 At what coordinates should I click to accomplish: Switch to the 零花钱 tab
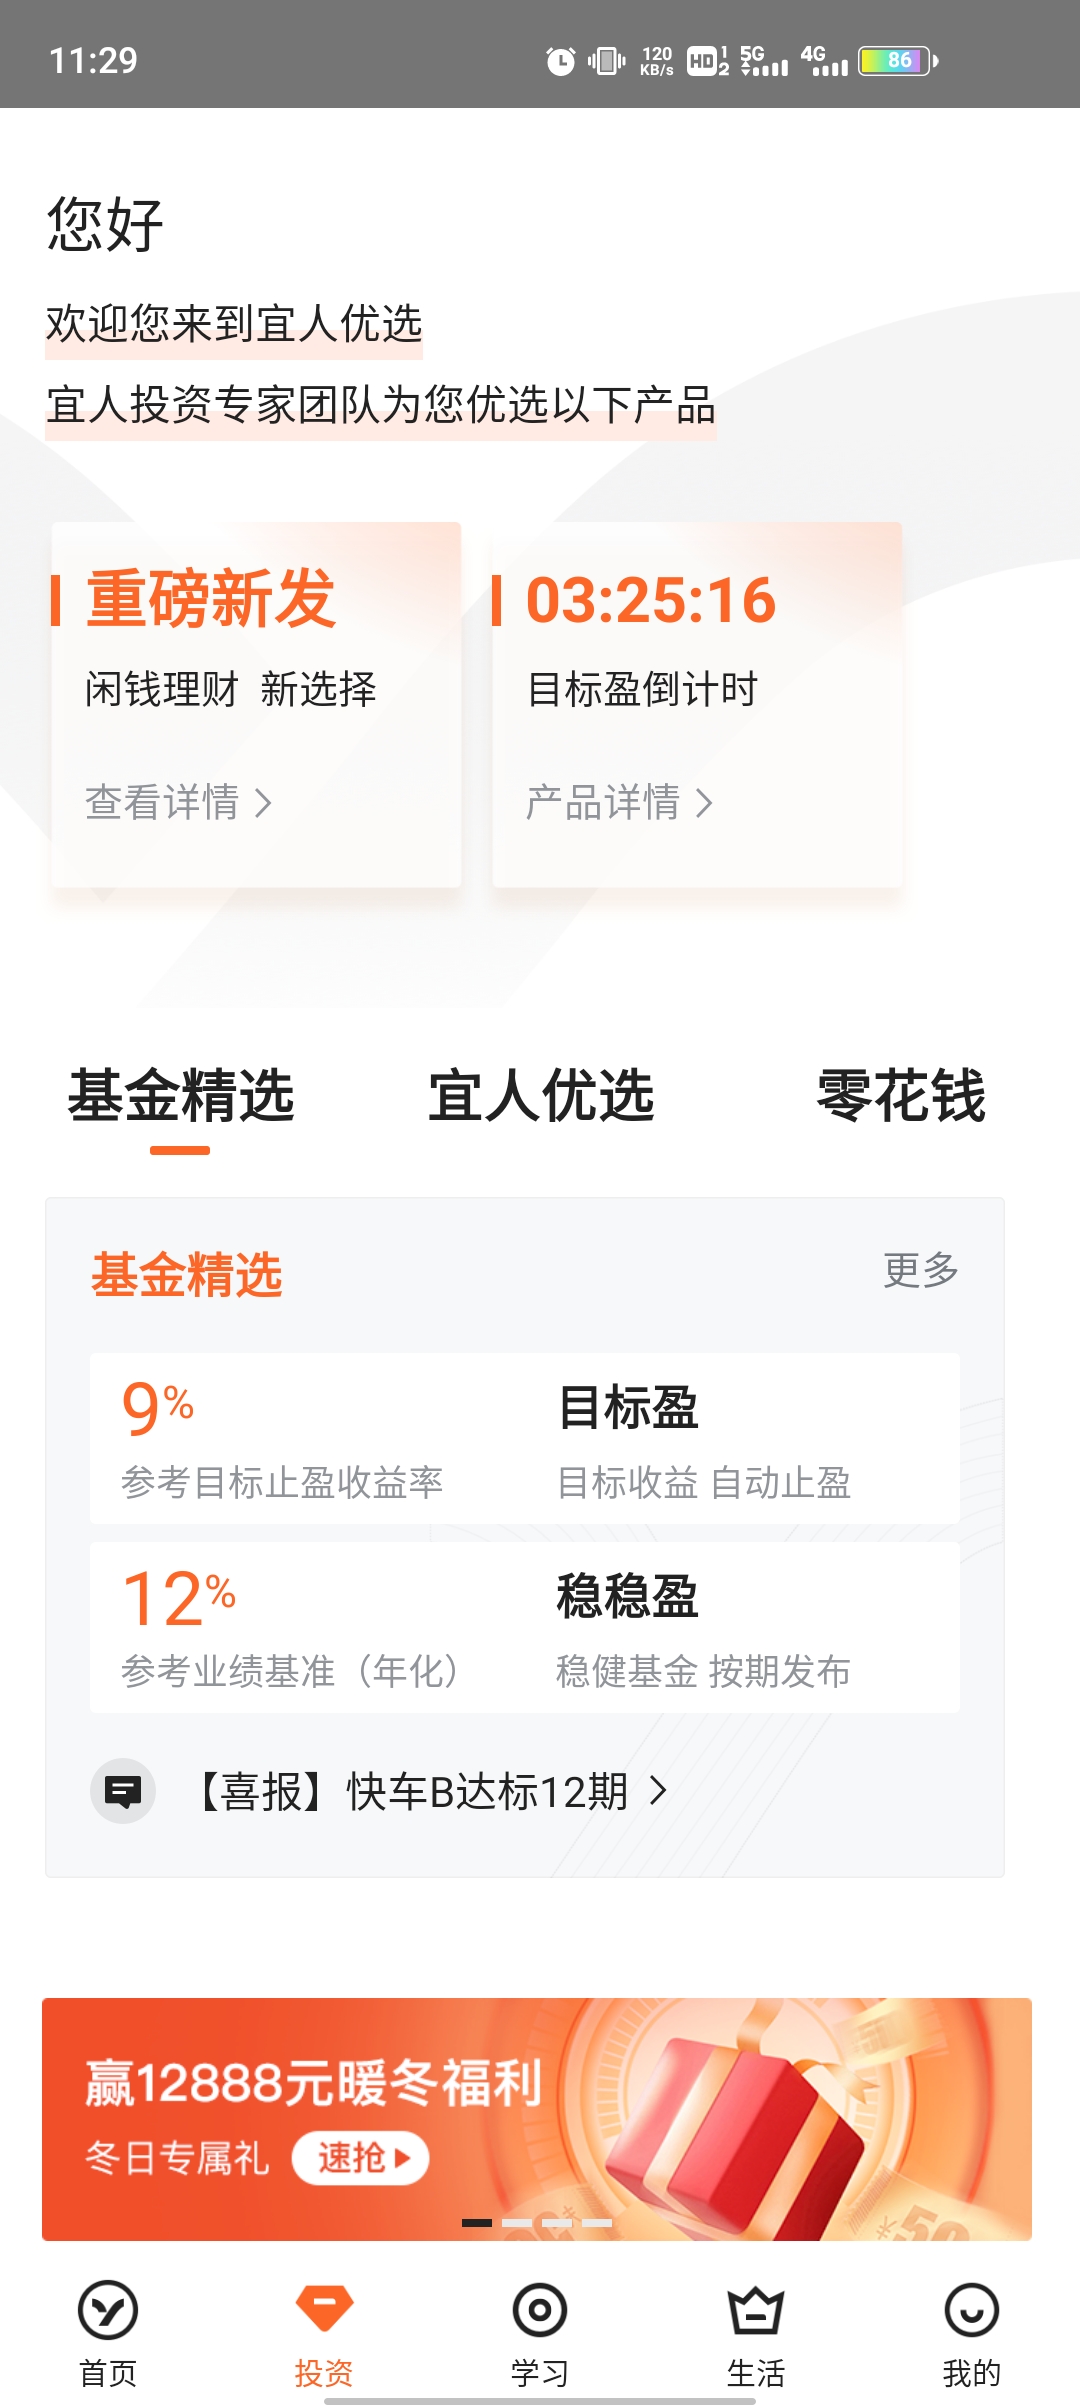pos(900,1096)
